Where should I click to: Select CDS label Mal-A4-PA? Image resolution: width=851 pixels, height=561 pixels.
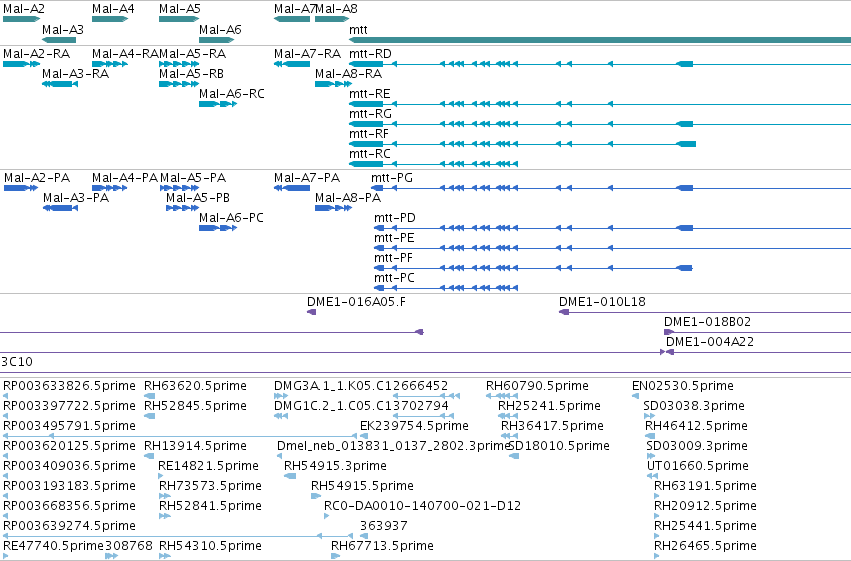tap(125, 178)
